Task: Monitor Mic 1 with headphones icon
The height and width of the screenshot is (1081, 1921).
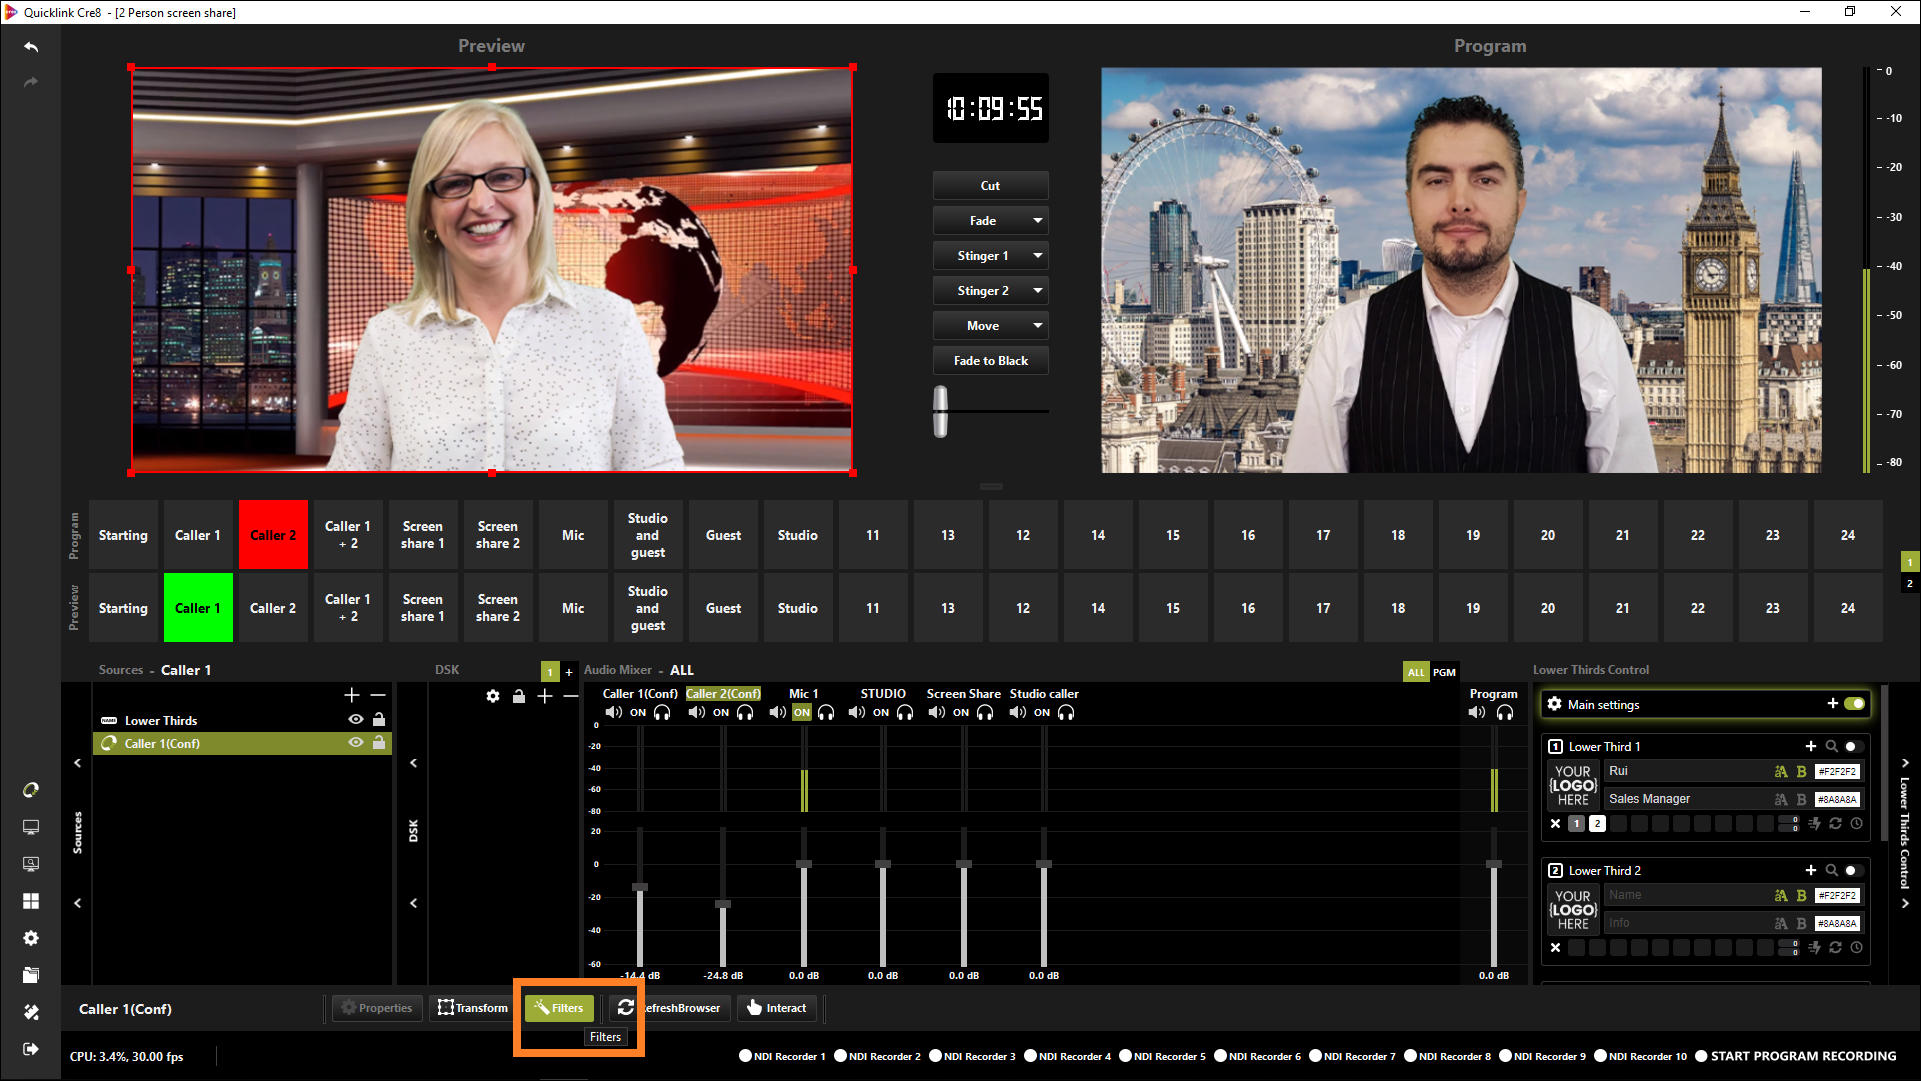Action: [x=826, y=713]
